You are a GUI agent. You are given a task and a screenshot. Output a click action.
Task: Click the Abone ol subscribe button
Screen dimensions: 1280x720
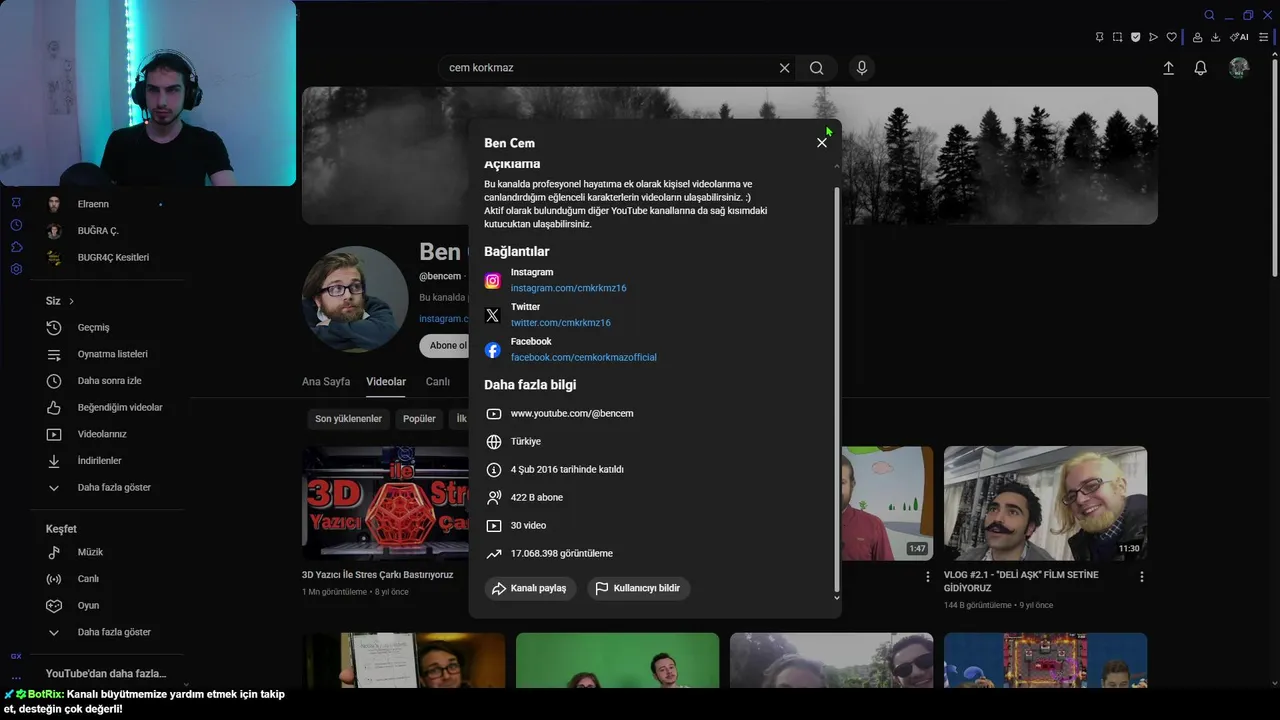445,346
